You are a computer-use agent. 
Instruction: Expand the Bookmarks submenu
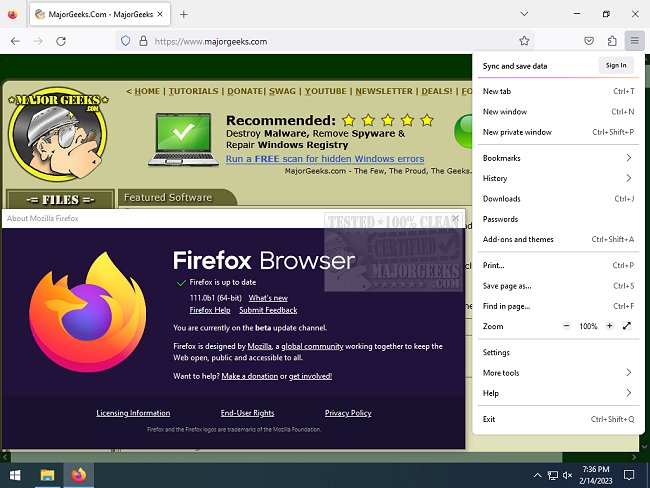point(558,158)
